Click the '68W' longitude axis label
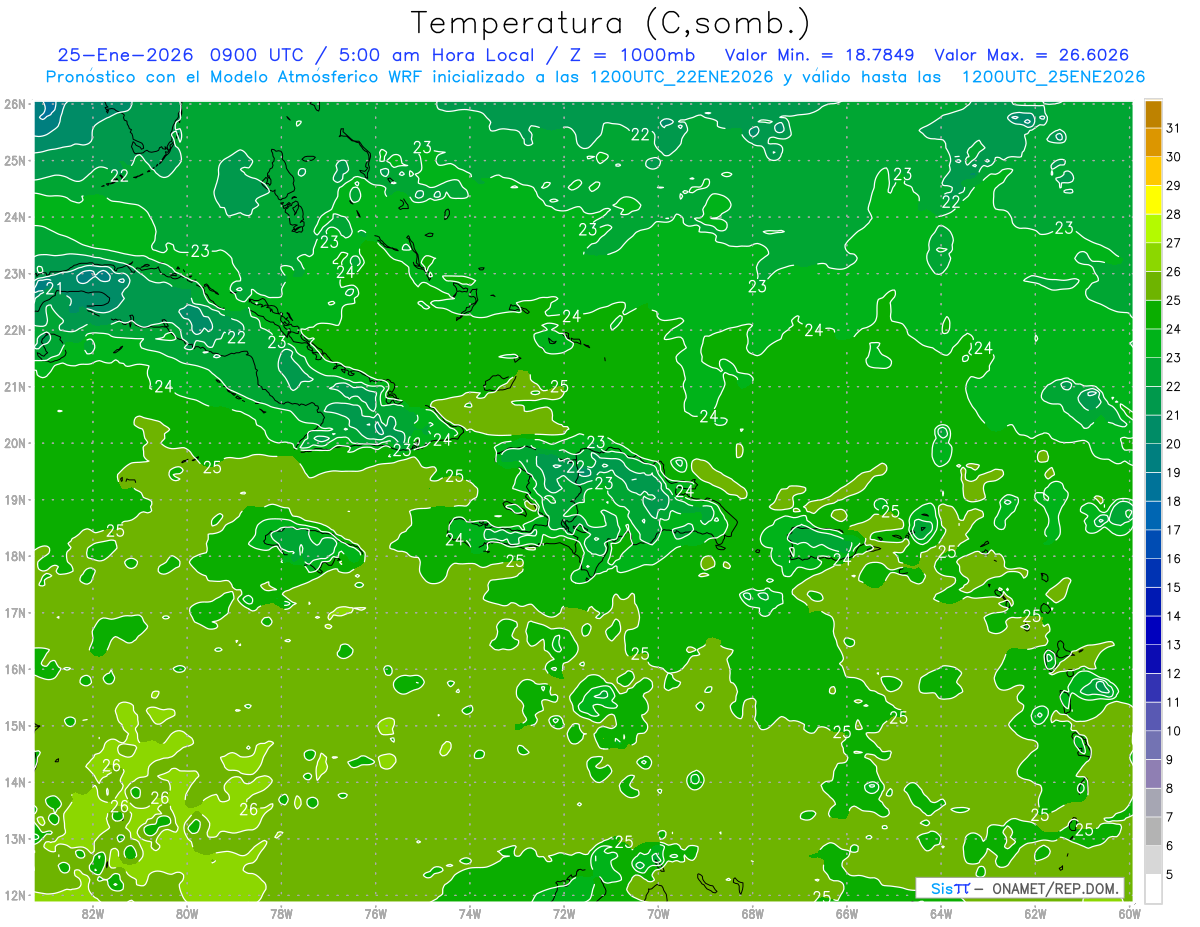The width and height of the screenshot is (1200, 927). [753, 913]
